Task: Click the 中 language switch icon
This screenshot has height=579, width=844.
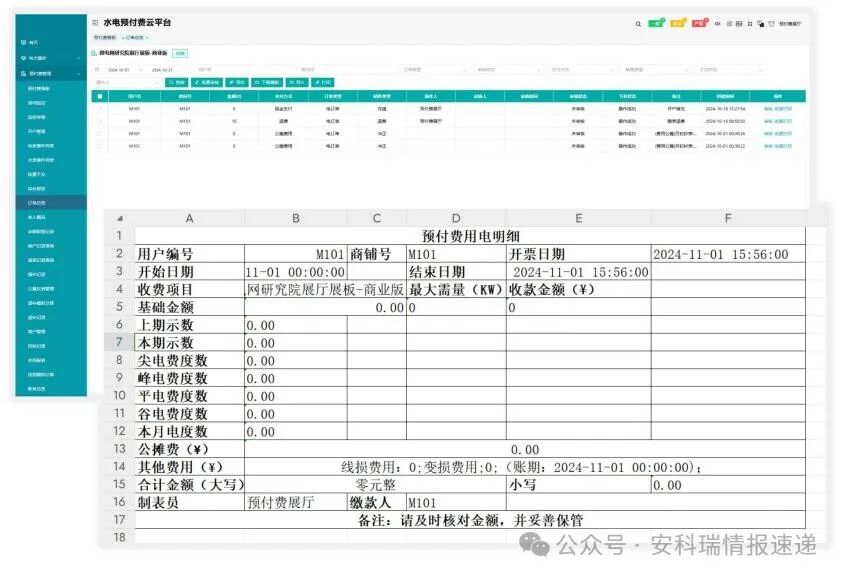Action: click(x=718, y=24)
